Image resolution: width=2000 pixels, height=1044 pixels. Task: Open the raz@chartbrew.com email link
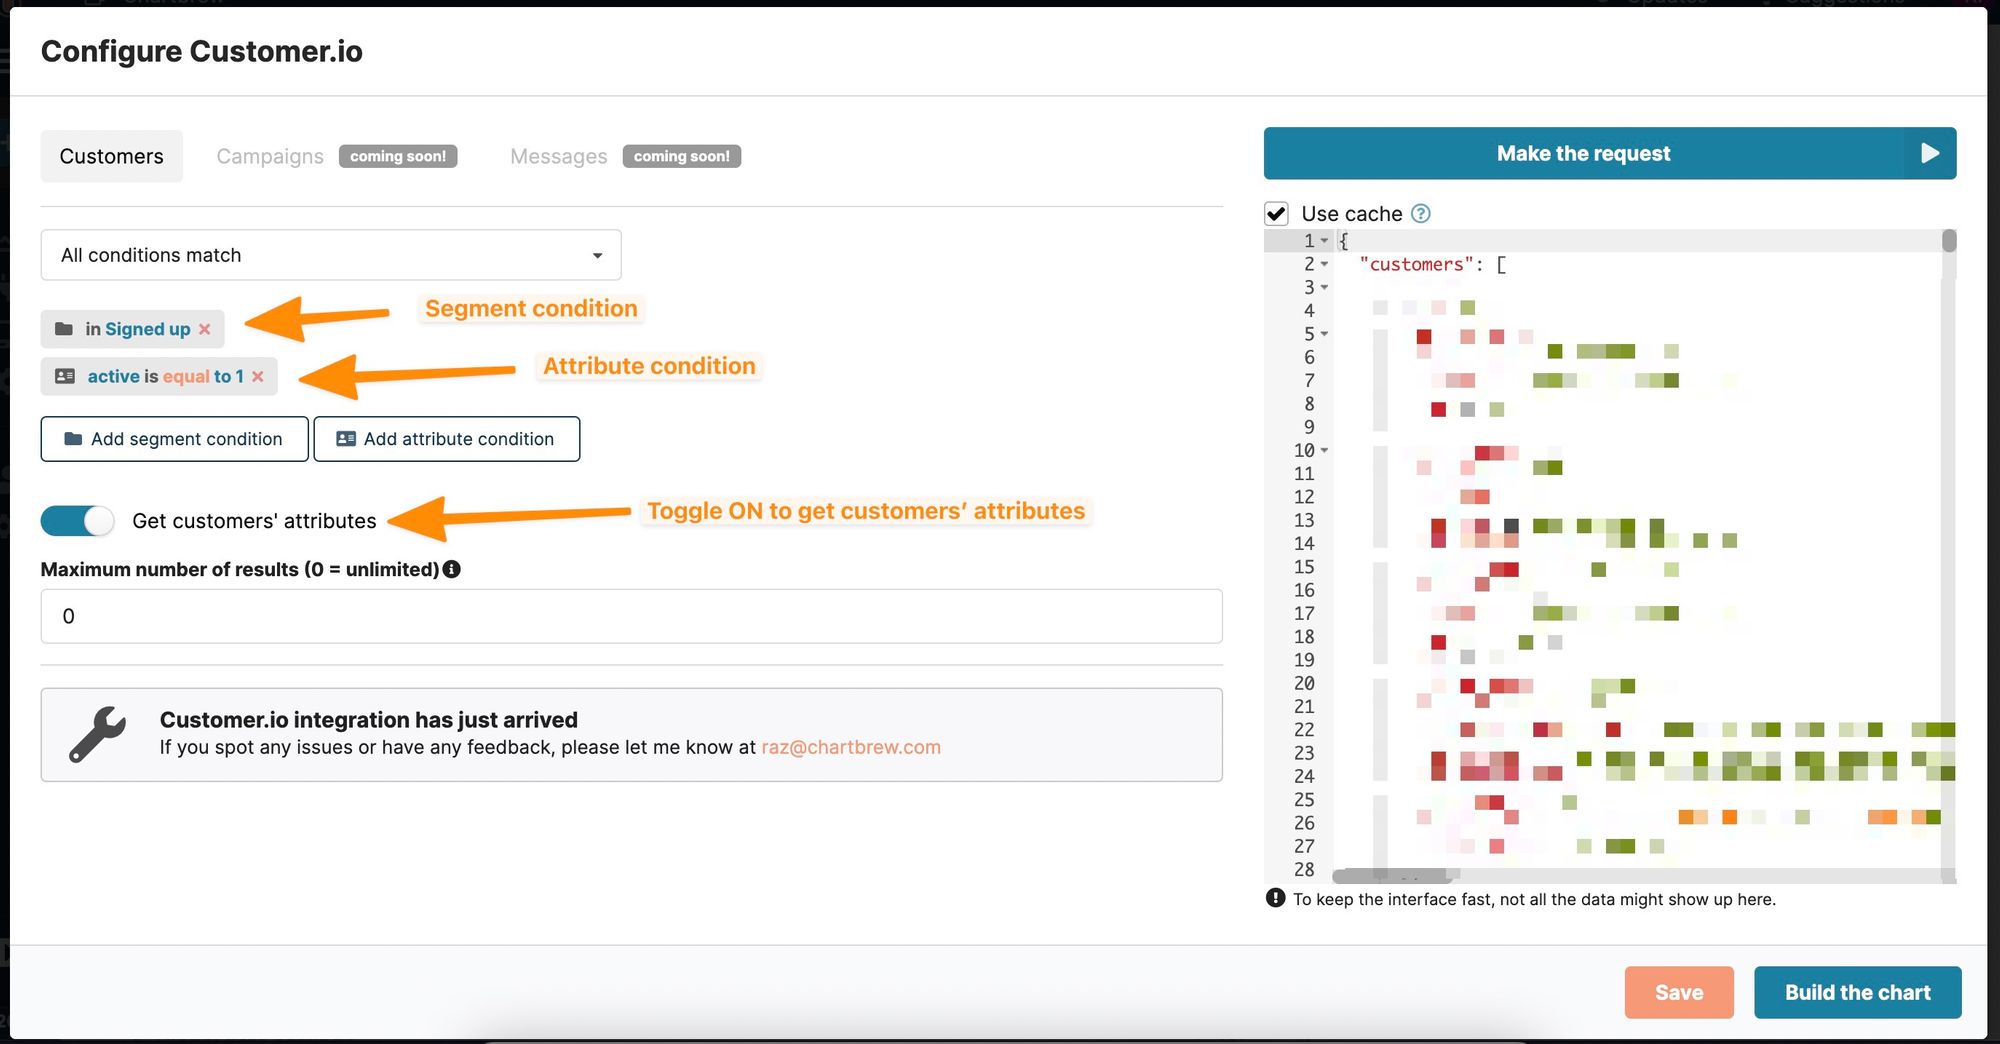tap(850, 746)
